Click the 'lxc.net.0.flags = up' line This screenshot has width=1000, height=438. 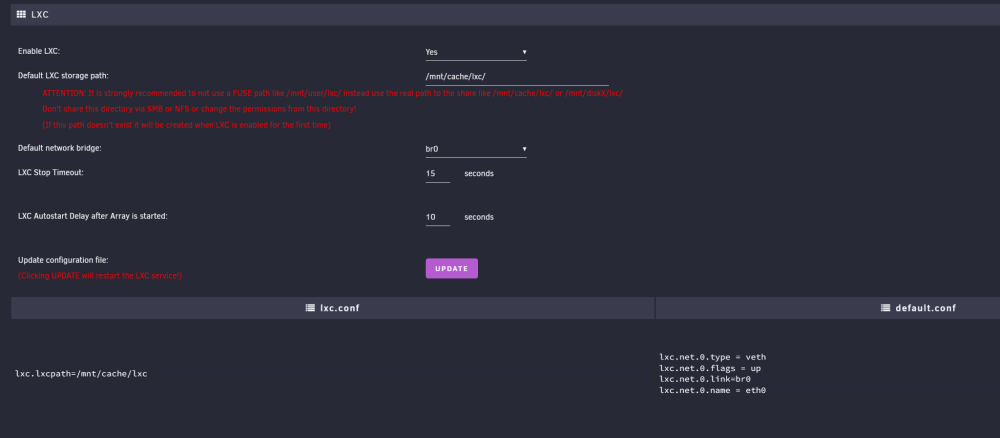click(x=710, y=368)
